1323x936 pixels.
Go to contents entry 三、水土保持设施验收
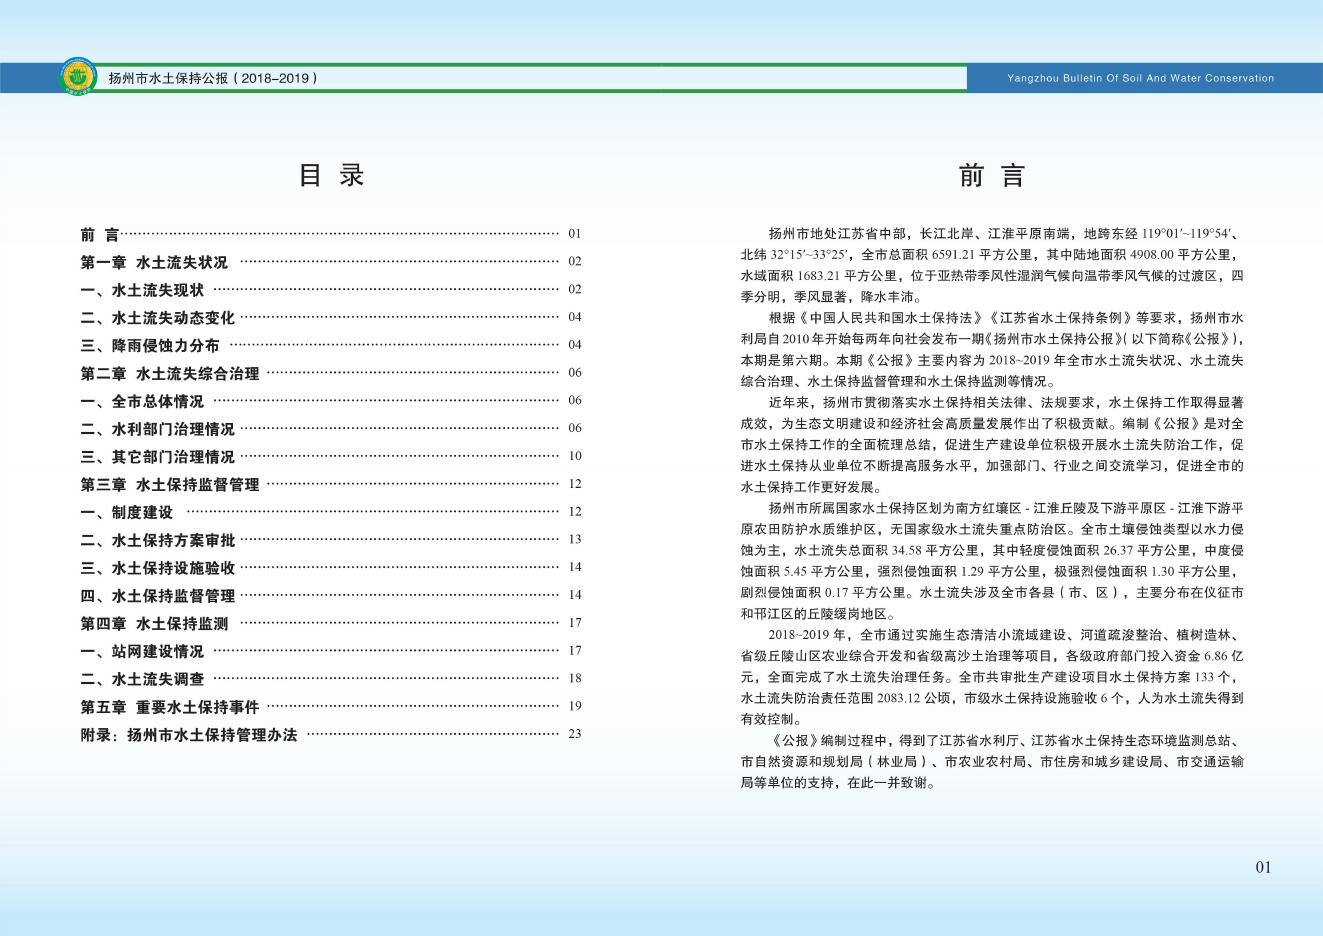pyautogui.click(x=330, y=567)
